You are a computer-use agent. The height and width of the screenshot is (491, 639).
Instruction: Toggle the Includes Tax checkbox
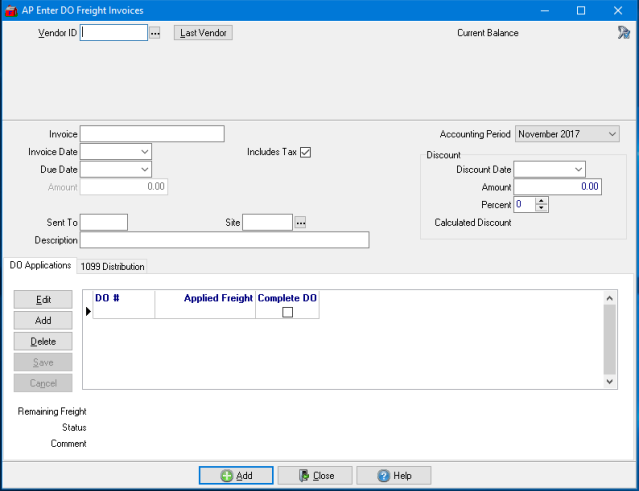tap(306, 152)
